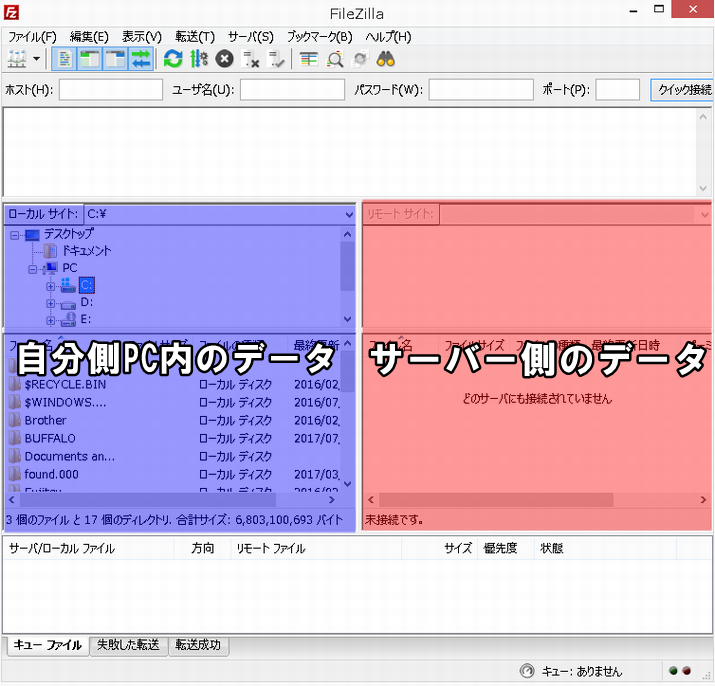Screen dimensions: 715x686
Task: Select the $WINDOWS.... folder row
Action: (x=173, y=402)
